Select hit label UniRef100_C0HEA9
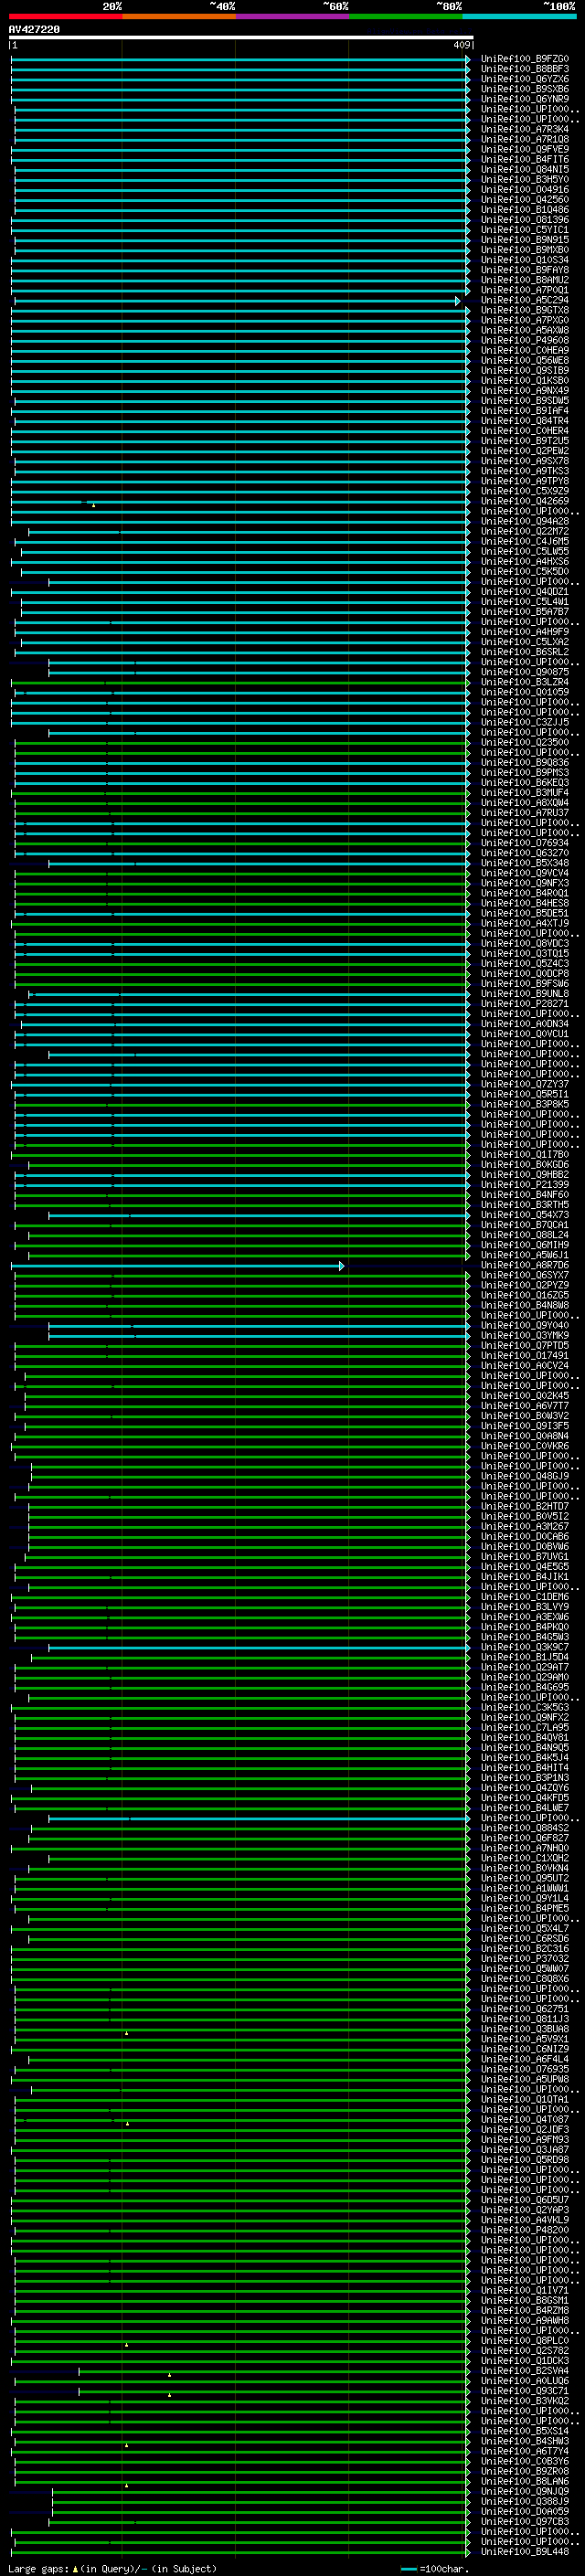Image resolution: width=585 pixels, height=2576 pixels. 525,351
